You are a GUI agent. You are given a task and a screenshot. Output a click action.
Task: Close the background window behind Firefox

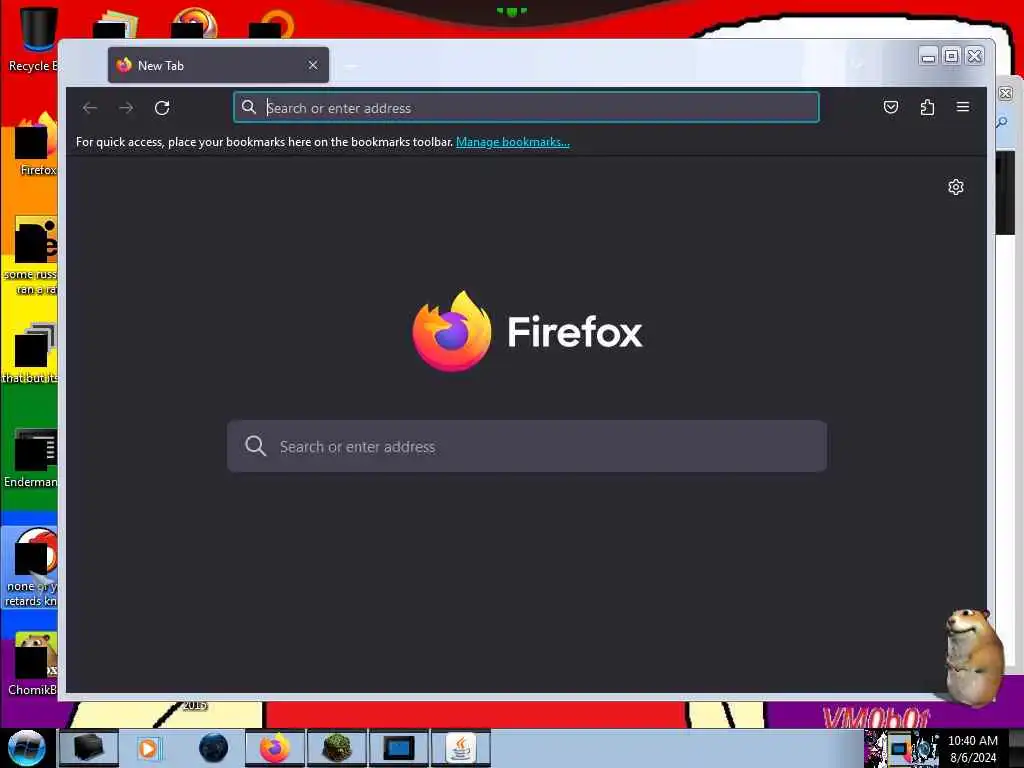coord(1006,93)
